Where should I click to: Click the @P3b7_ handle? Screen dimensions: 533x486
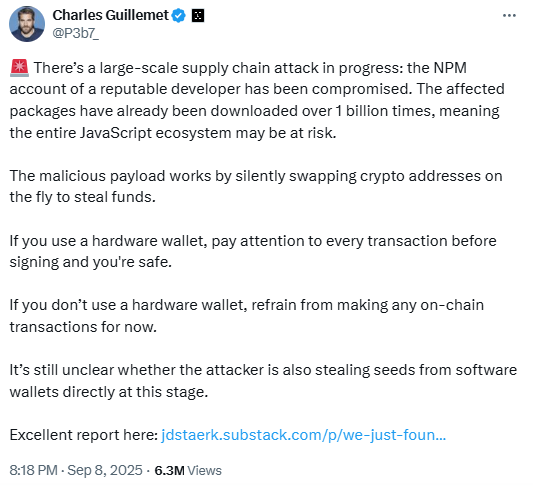click(x=75, y=33)
